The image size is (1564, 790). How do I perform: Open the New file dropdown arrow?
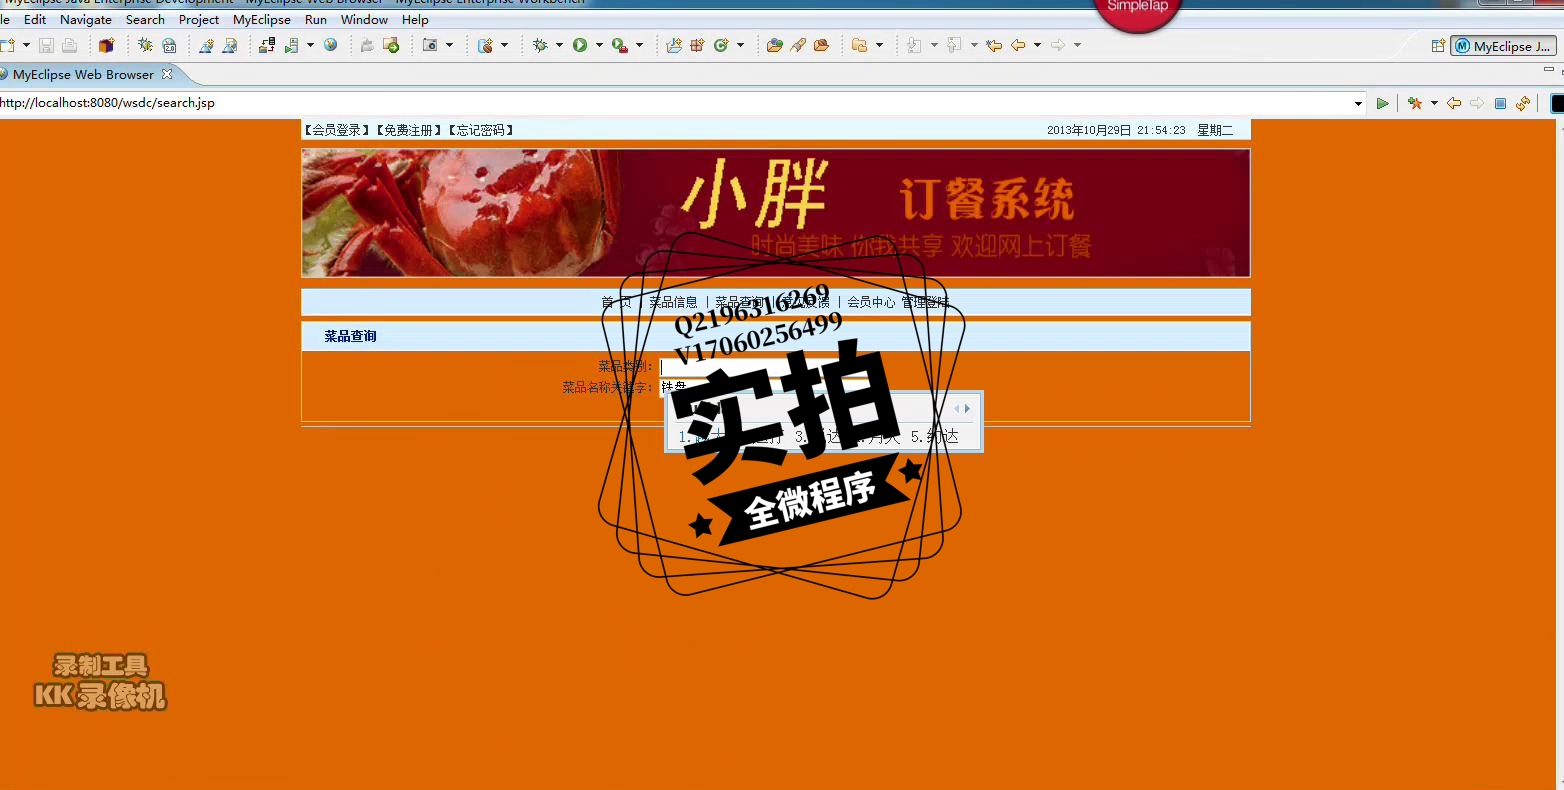pyautogui.click(x=26, y=45)
